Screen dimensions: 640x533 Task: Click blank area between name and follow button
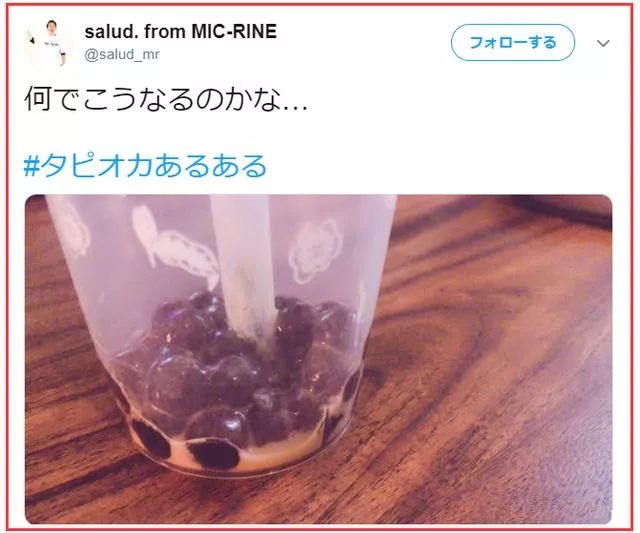click(x=363, y=42)
